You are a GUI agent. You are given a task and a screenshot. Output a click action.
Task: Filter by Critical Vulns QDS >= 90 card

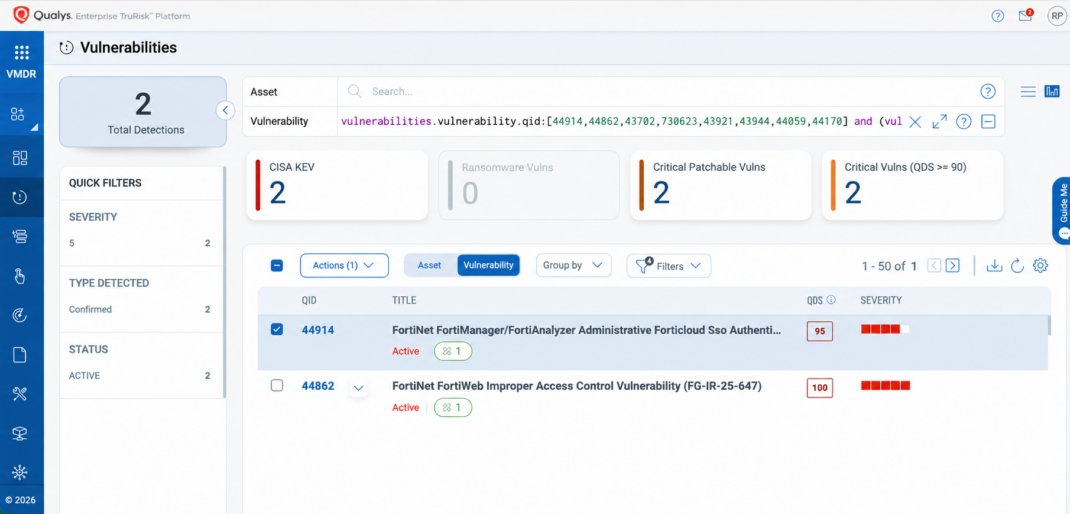pos(912,185)
